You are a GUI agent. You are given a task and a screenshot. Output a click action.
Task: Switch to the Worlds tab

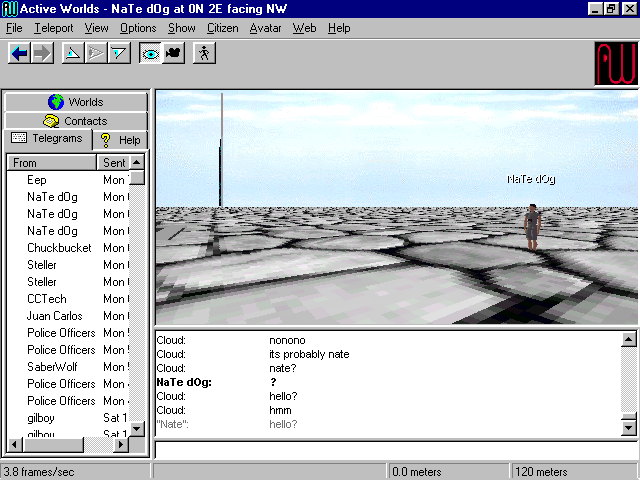(x=76, y=102)
